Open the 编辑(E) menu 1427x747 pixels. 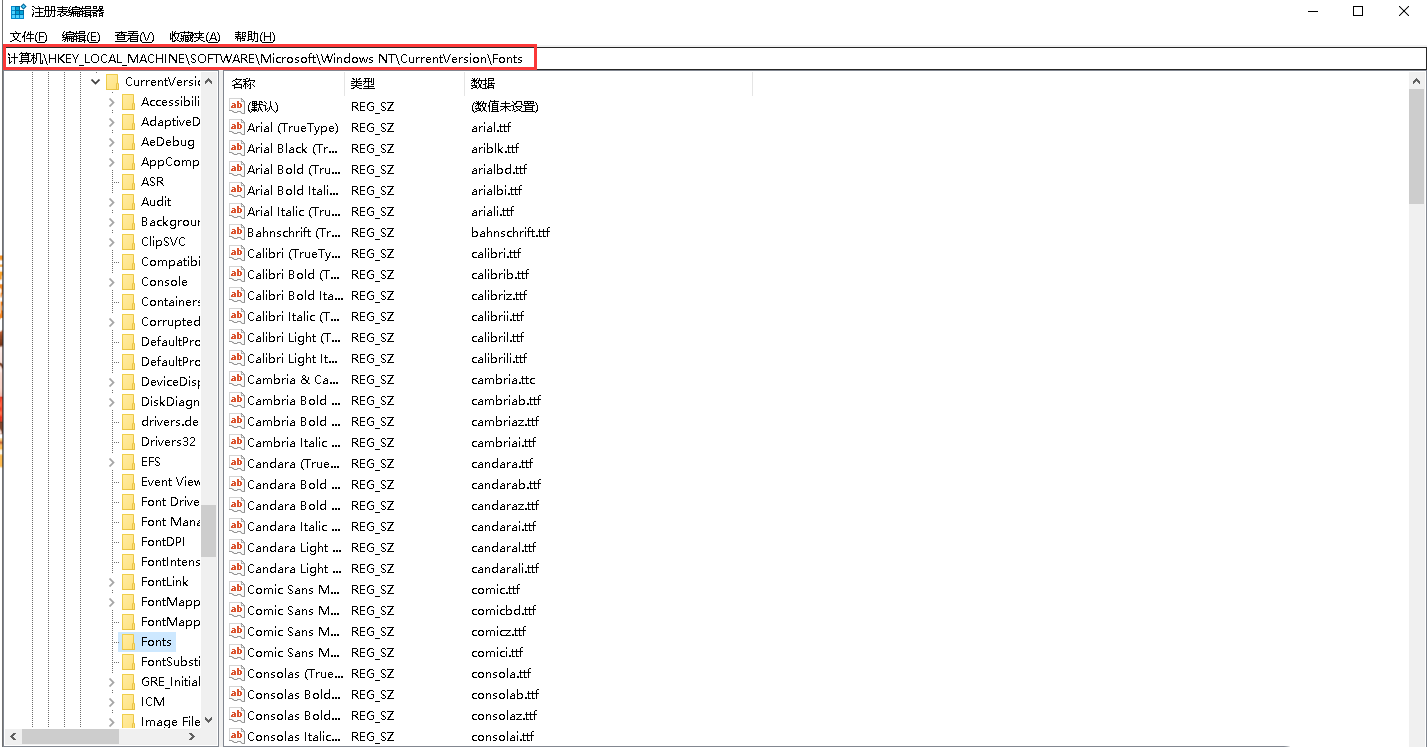(x=81, y=37)
